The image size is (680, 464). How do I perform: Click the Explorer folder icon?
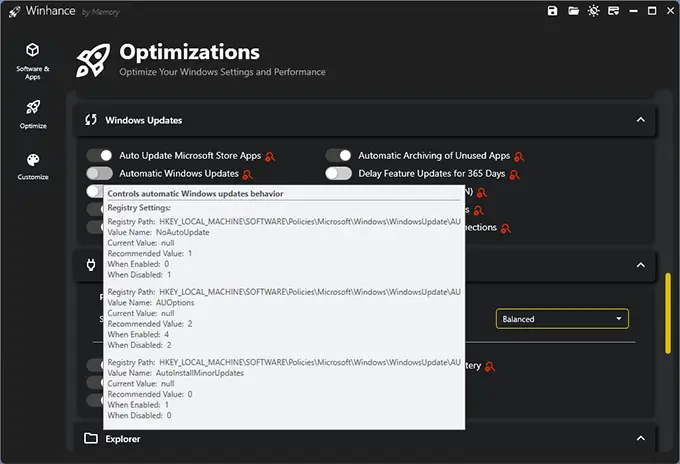pyautogui.click(x=91, y=438)
